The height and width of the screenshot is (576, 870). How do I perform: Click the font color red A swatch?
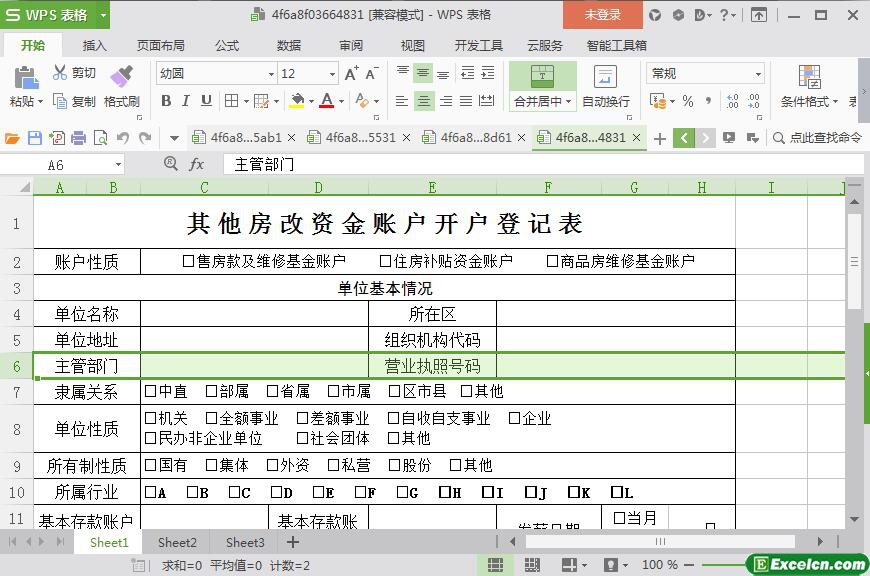tap(326, 101)
